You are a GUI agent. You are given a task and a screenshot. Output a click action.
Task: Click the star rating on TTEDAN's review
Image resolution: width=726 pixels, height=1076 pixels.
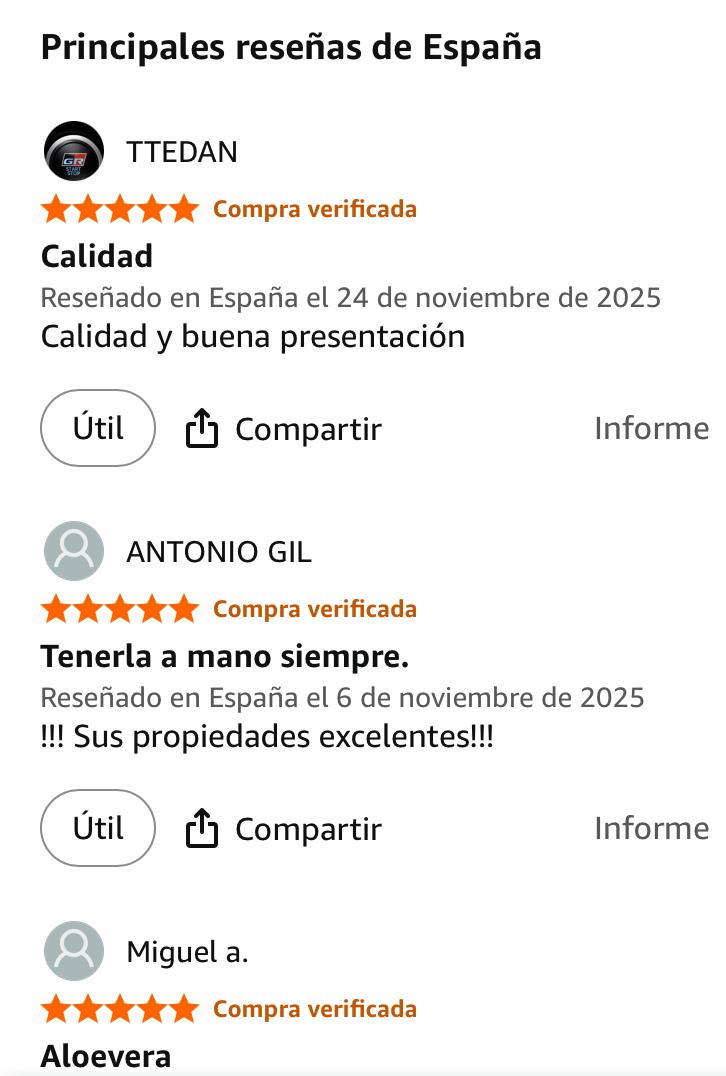tap(120, 209)
